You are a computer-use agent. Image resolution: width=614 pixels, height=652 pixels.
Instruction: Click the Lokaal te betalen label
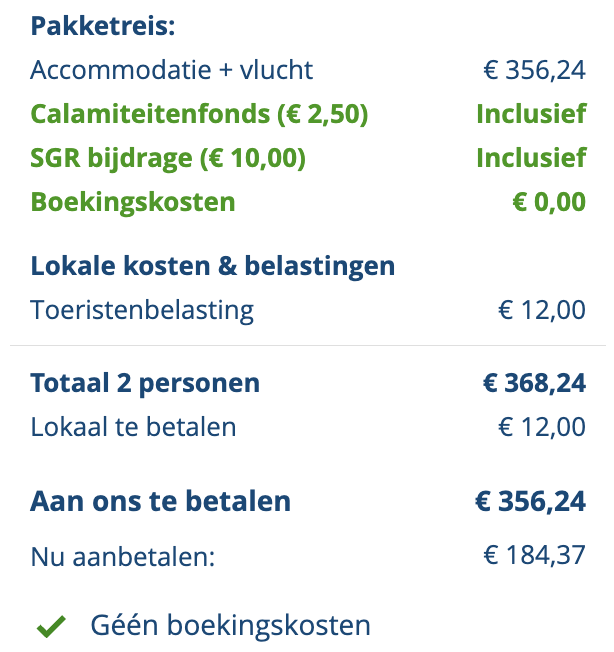click(134, 427)
